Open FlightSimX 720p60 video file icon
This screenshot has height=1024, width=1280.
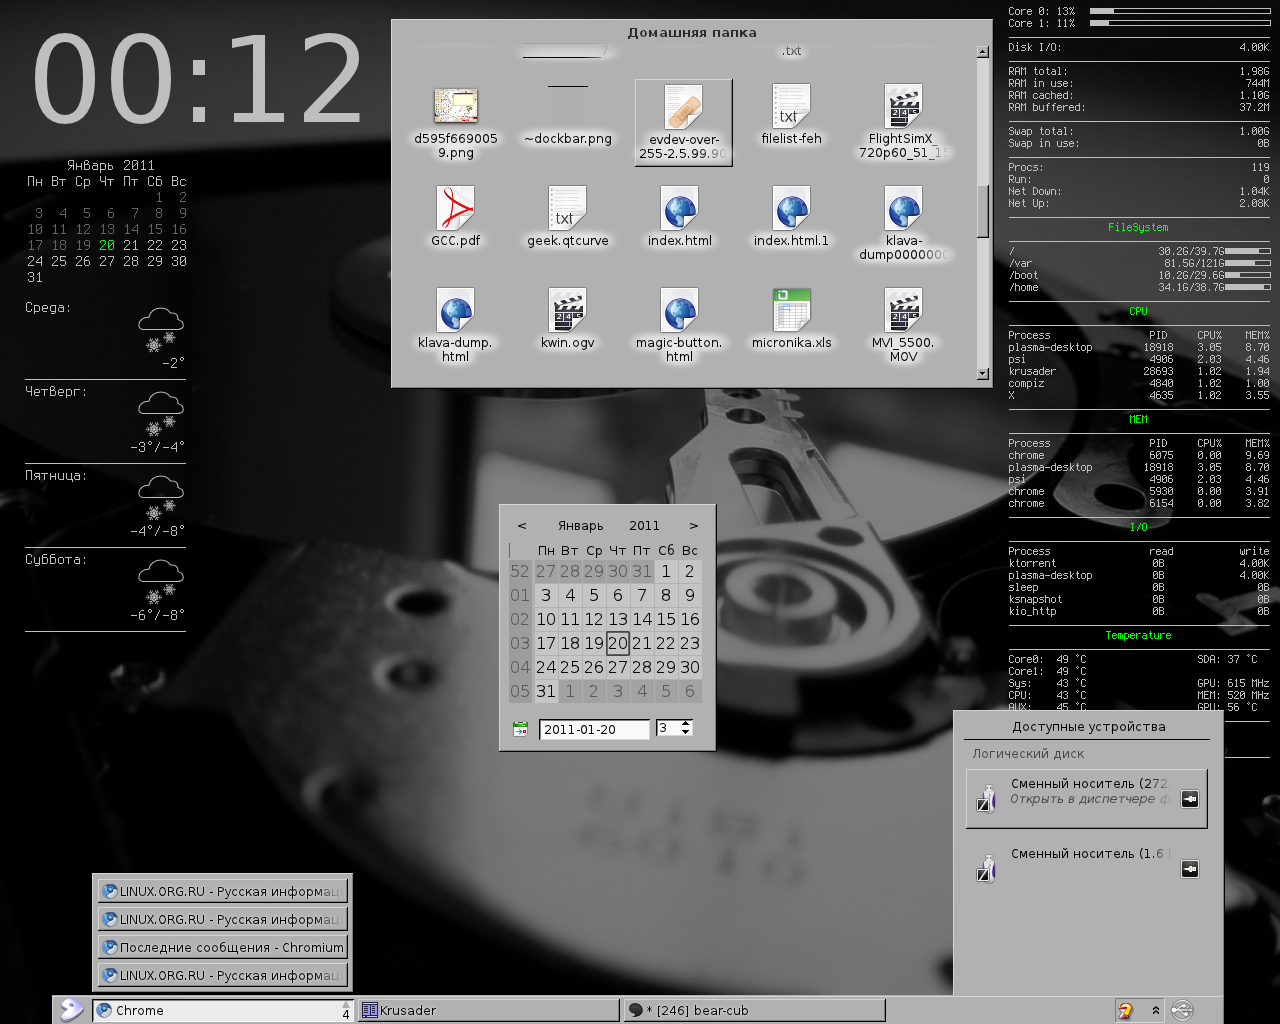point(903,106)
